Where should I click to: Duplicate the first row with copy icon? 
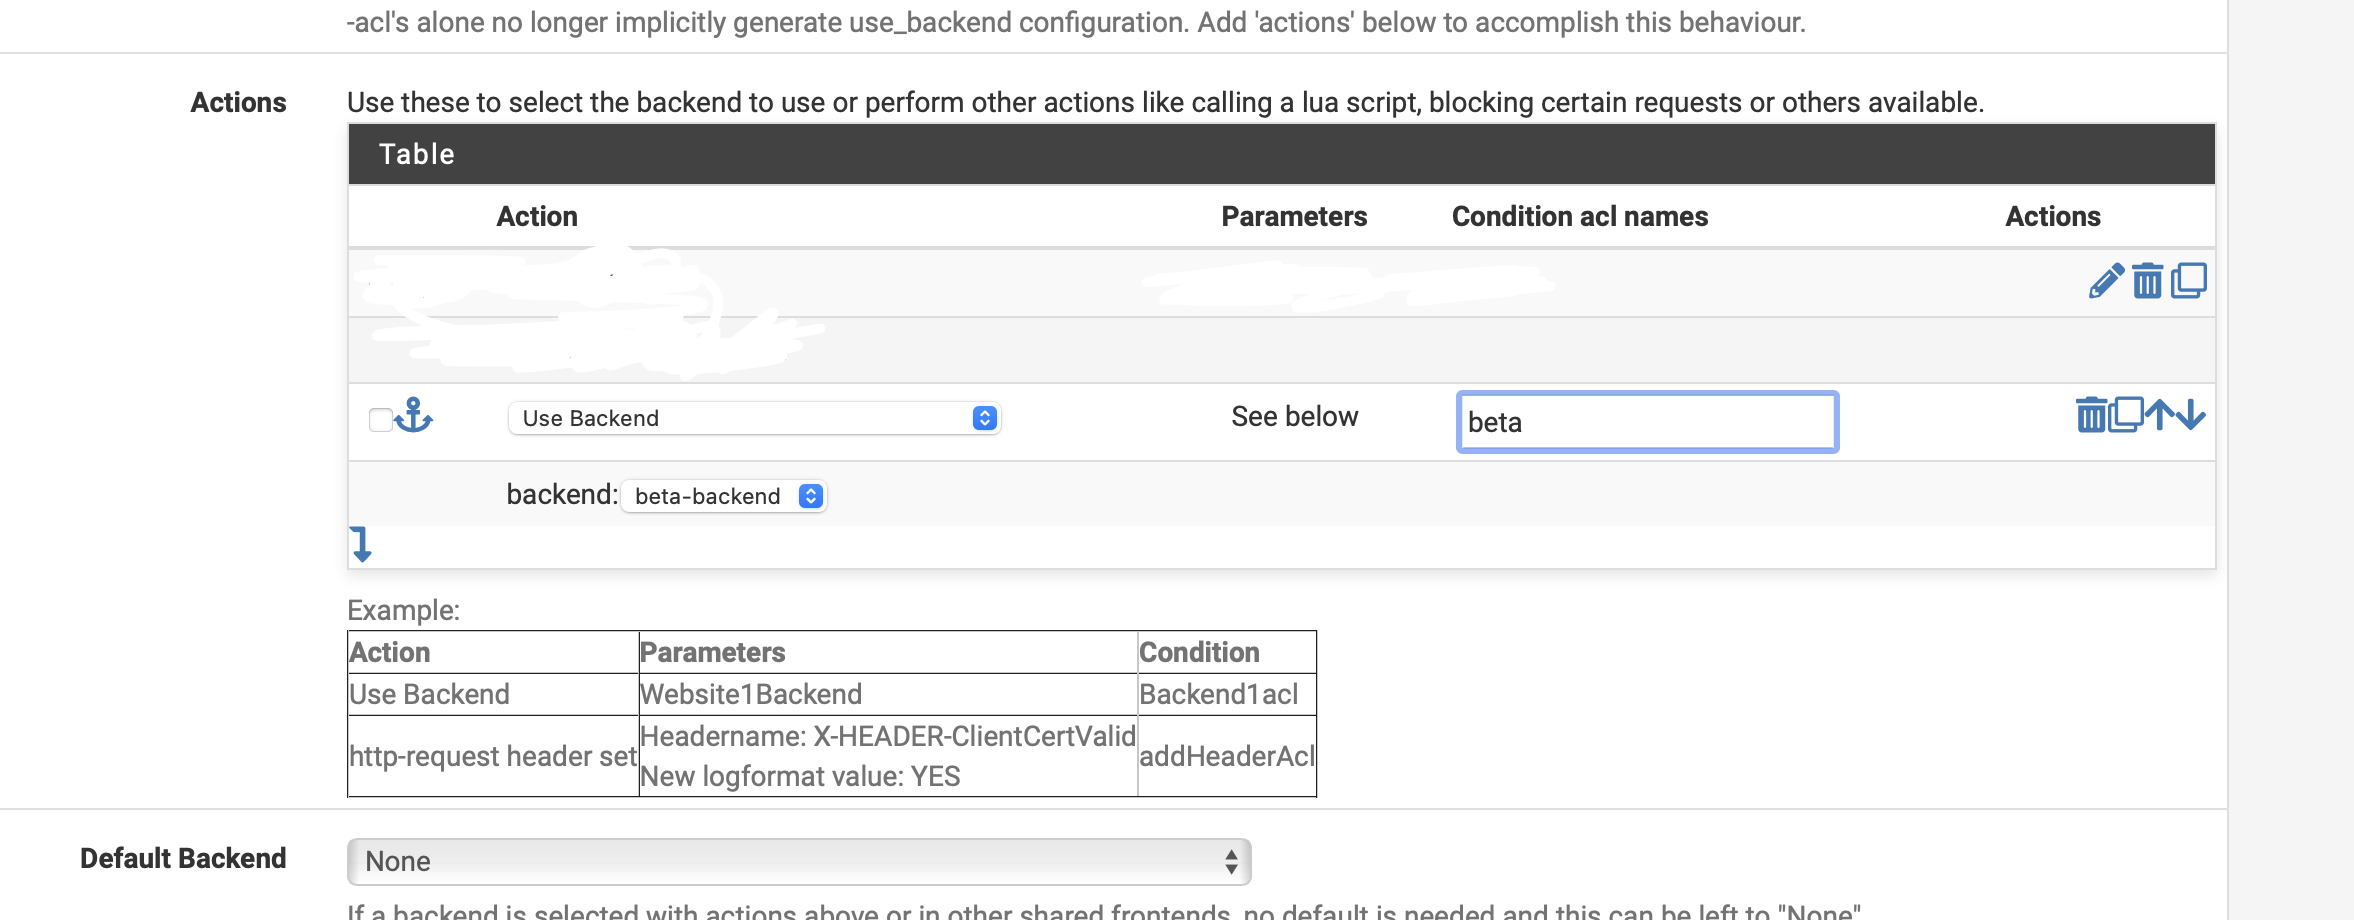(2189, 281)
